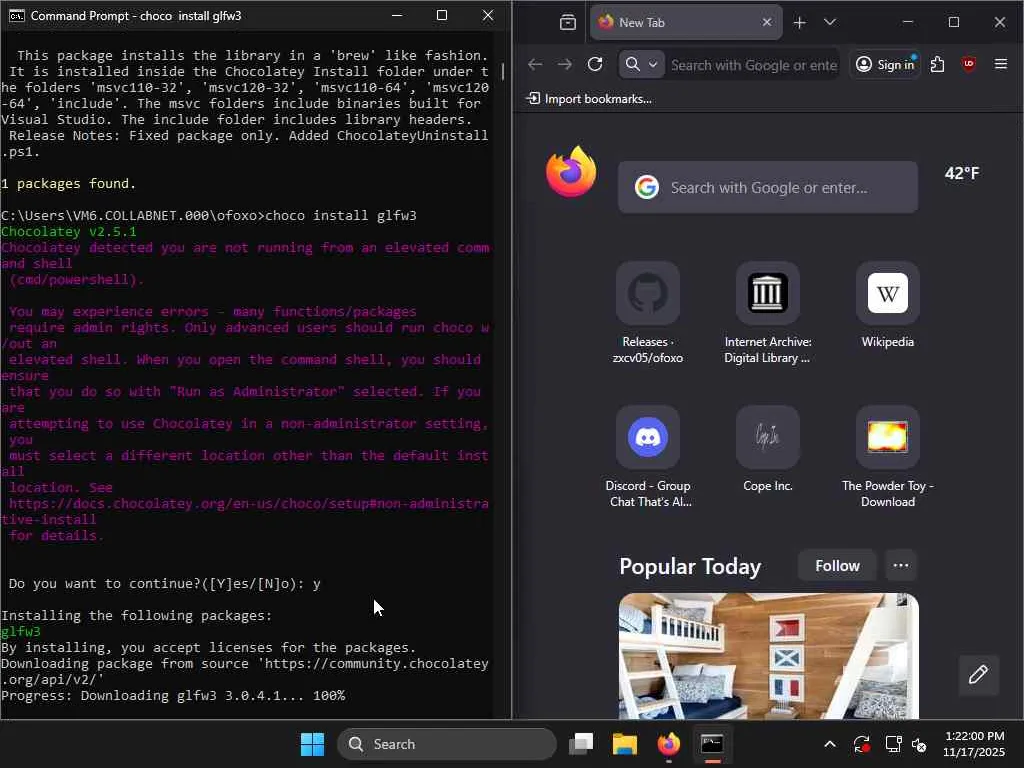
Task: Open the bunk bed room story thumbnail
Action: pyautogui.click(x=769, y=656)
